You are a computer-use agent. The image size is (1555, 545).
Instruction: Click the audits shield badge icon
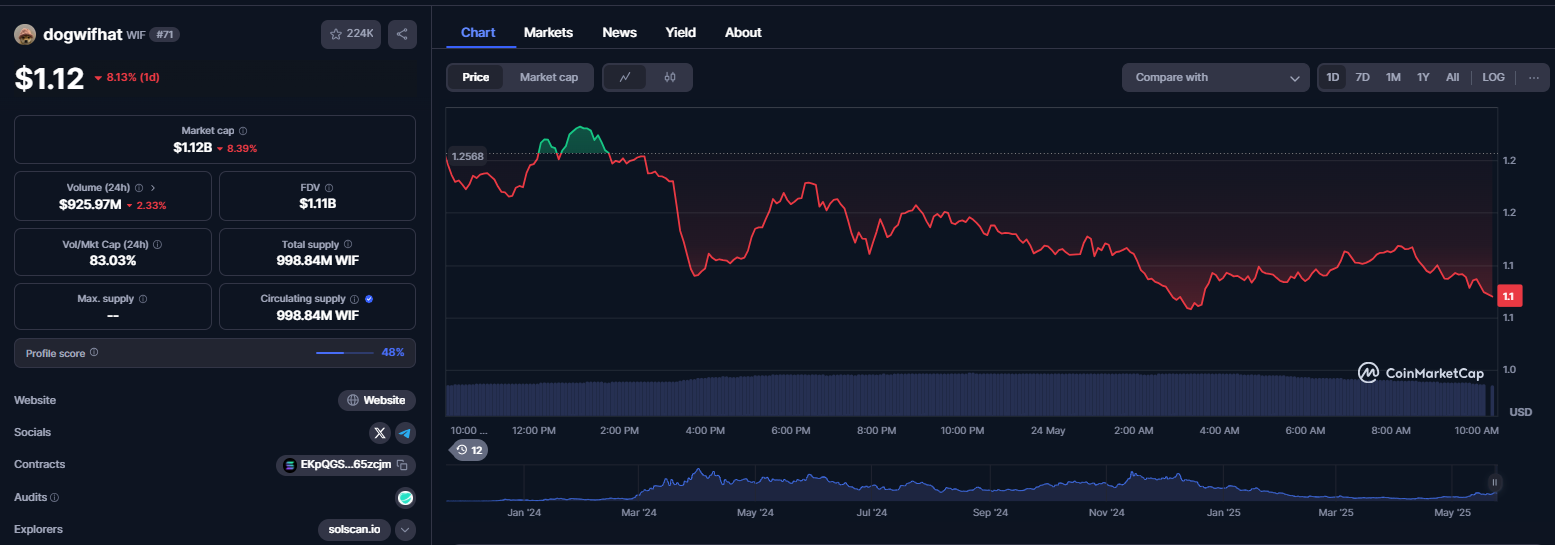pos(406,497)
